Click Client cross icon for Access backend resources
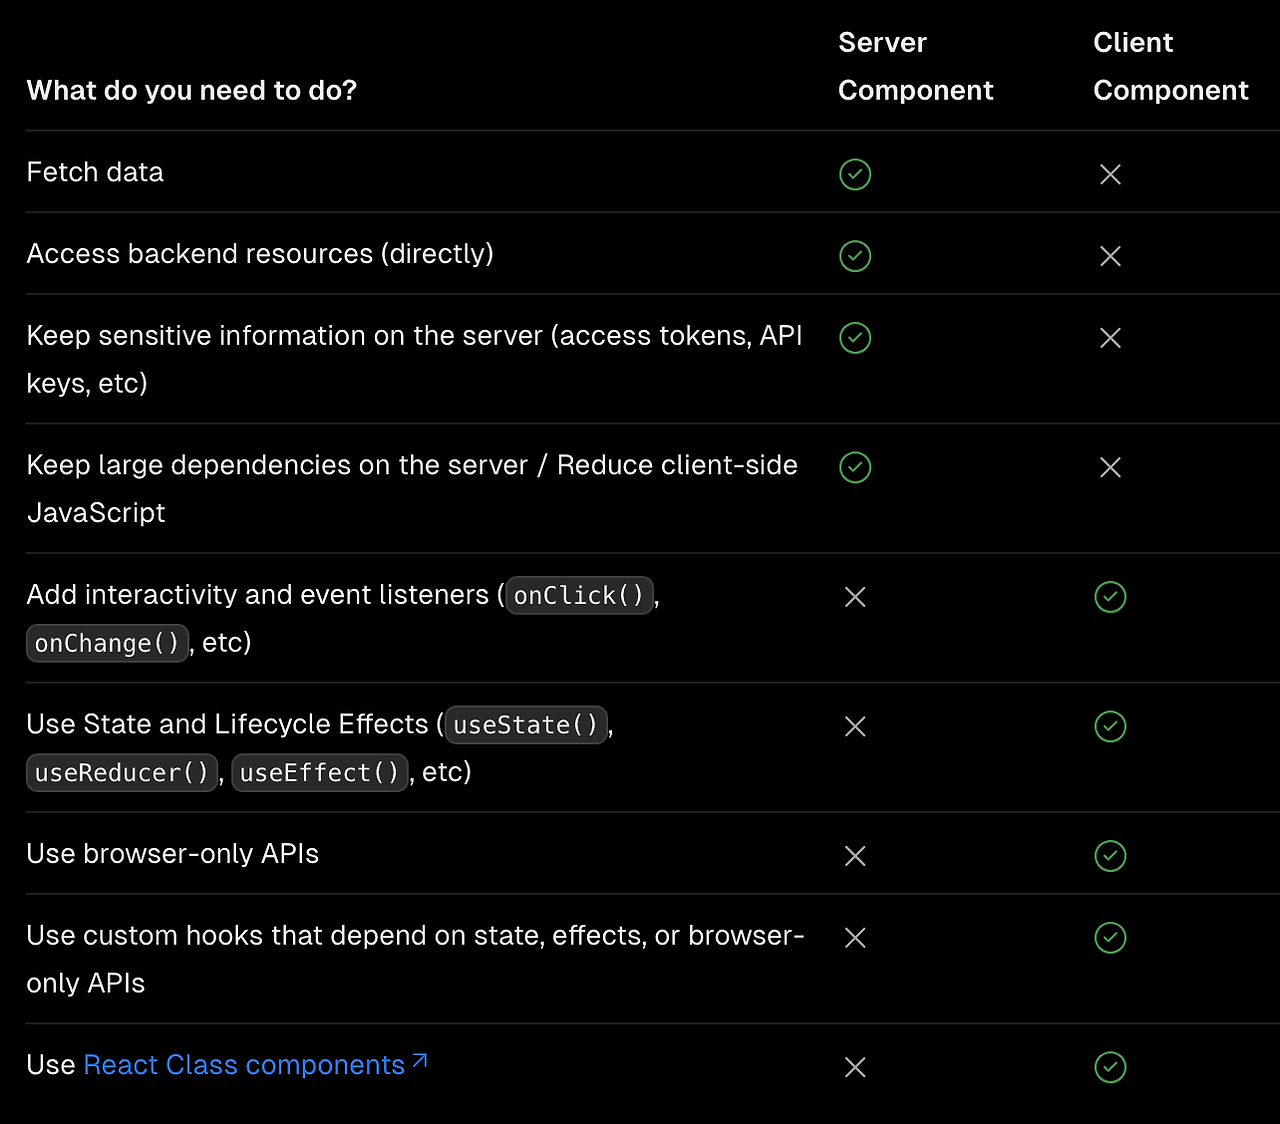Screen dimensions: 1280x1124 1110,256
